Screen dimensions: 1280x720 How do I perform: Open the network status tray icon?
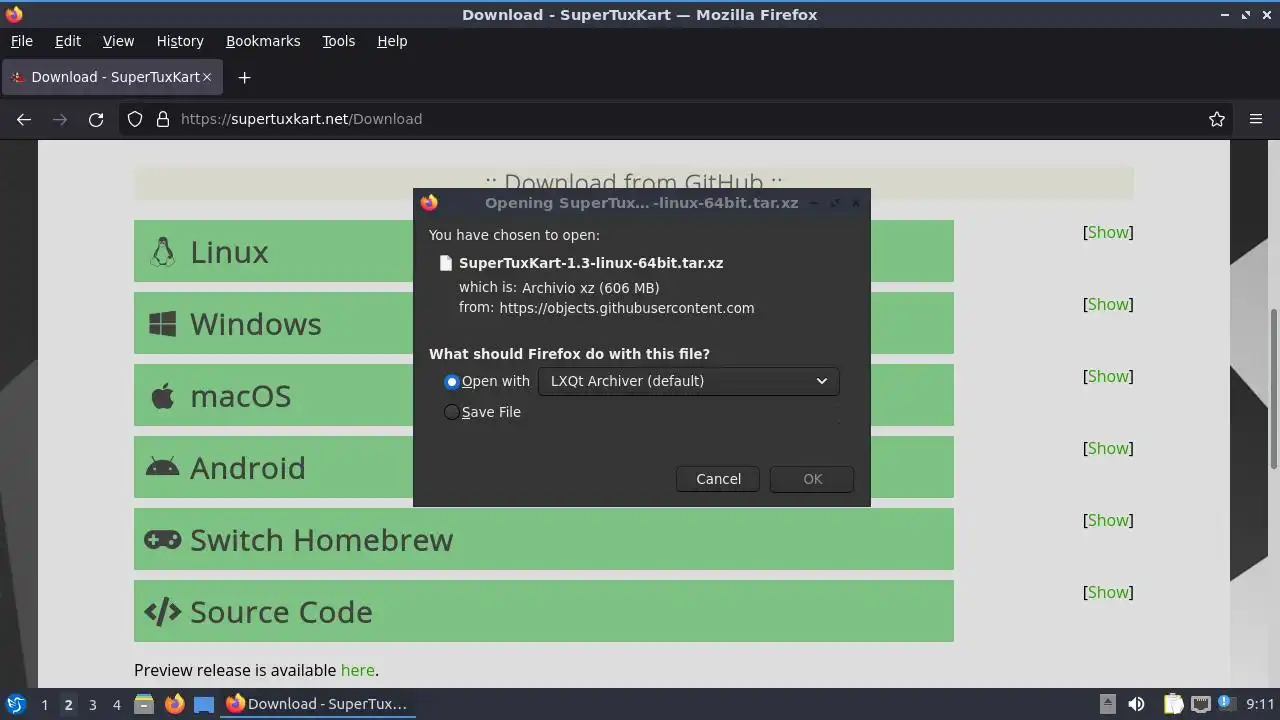pos(1201,704)
